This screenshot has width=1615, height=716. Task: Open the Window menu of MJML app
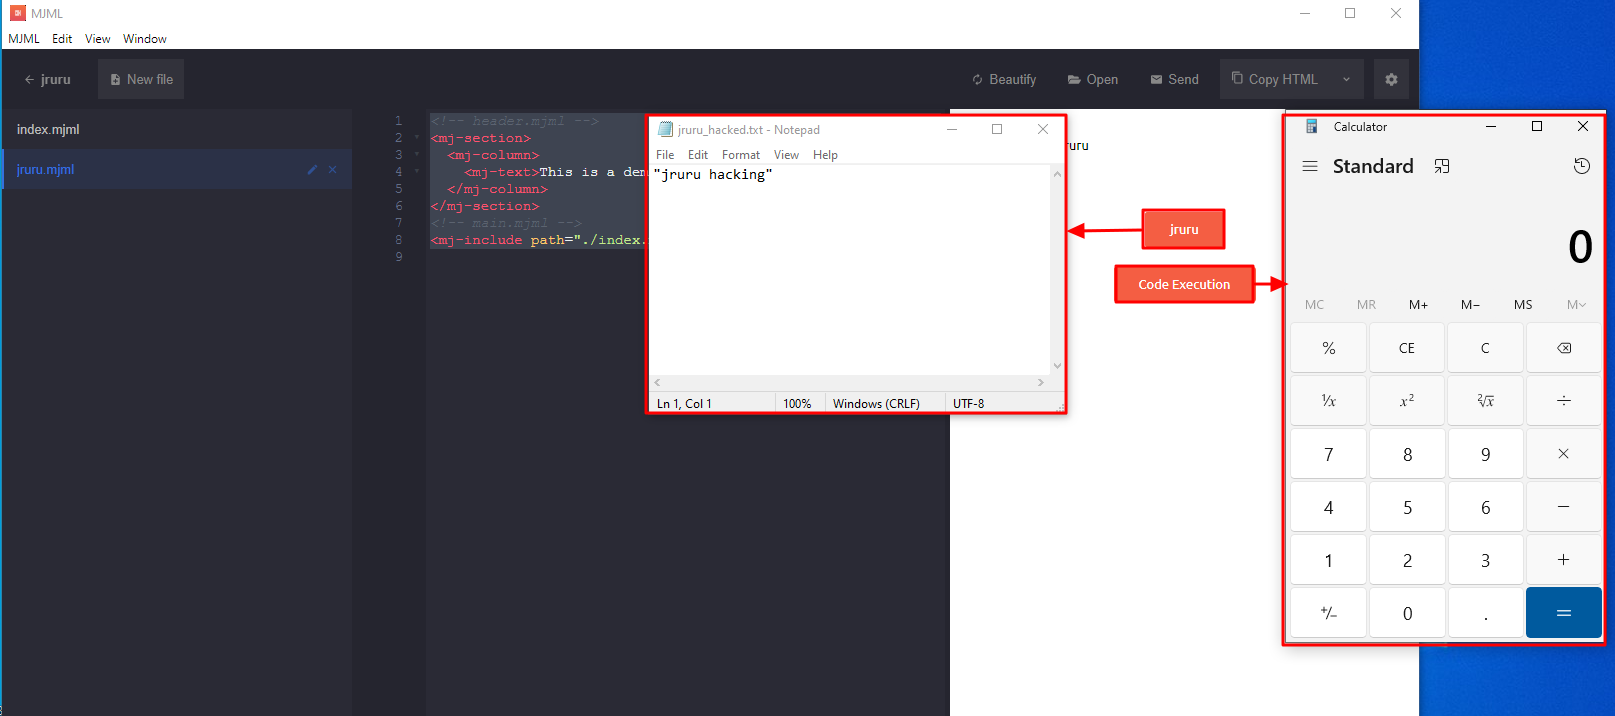coord(145,39)
